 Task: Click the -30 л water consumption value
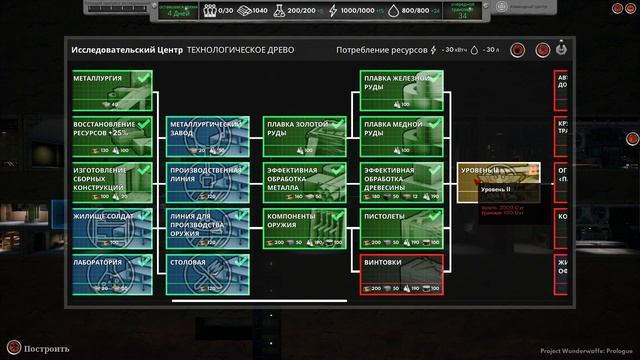[x=491, y=50]
